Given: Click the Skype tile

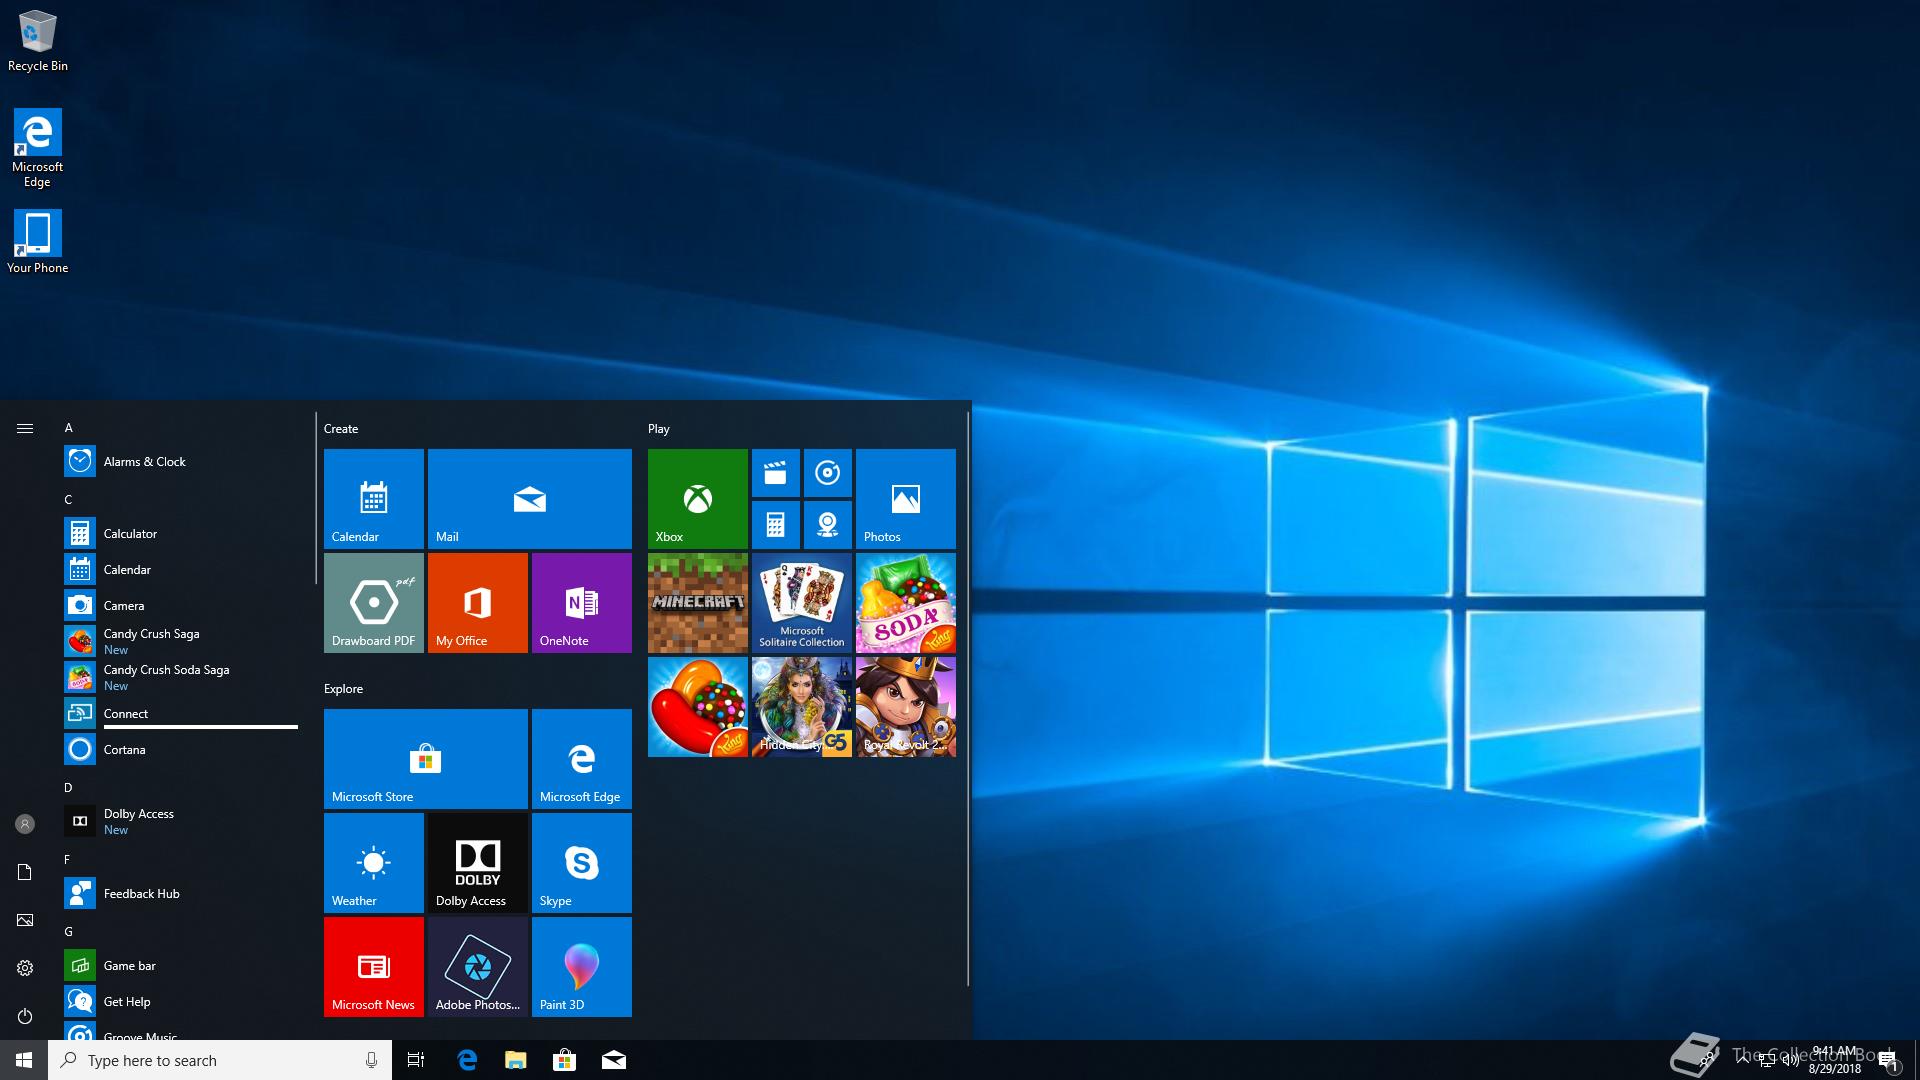Looking at the screenshot, I should (581, 862).
